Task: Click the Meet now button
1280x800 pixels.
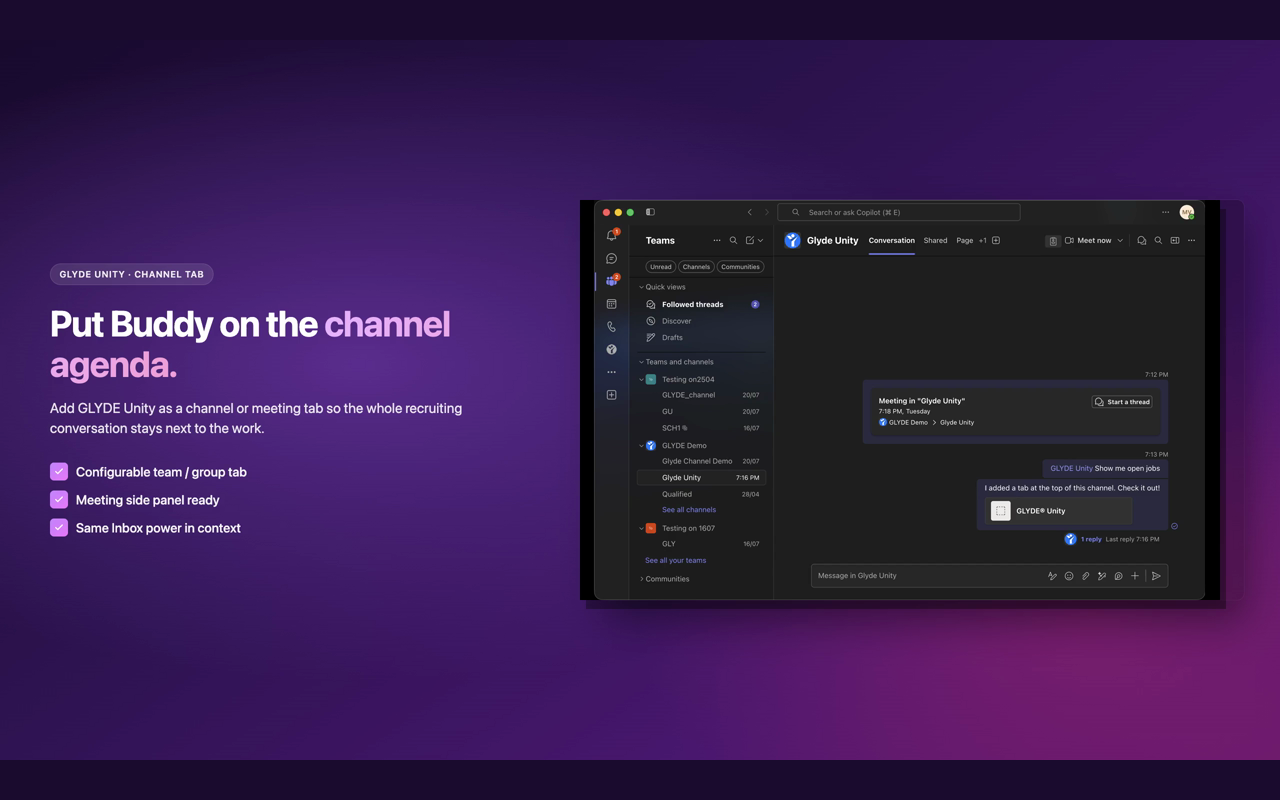Action: [x=1087, y=241]
